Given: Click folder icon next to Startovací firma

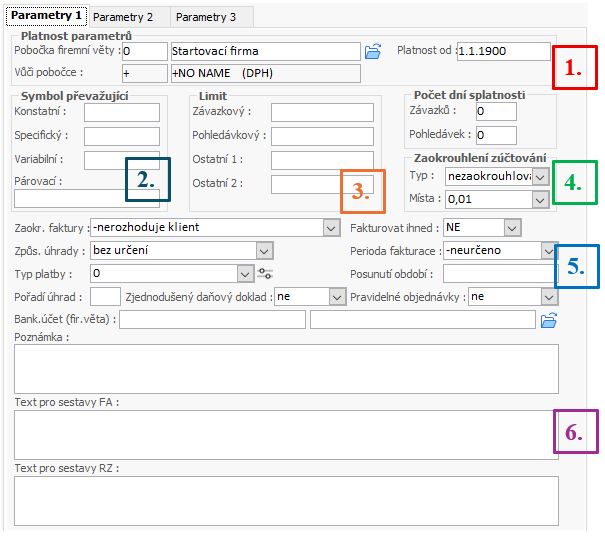Looking at the screenshot, I should [373, 51].
